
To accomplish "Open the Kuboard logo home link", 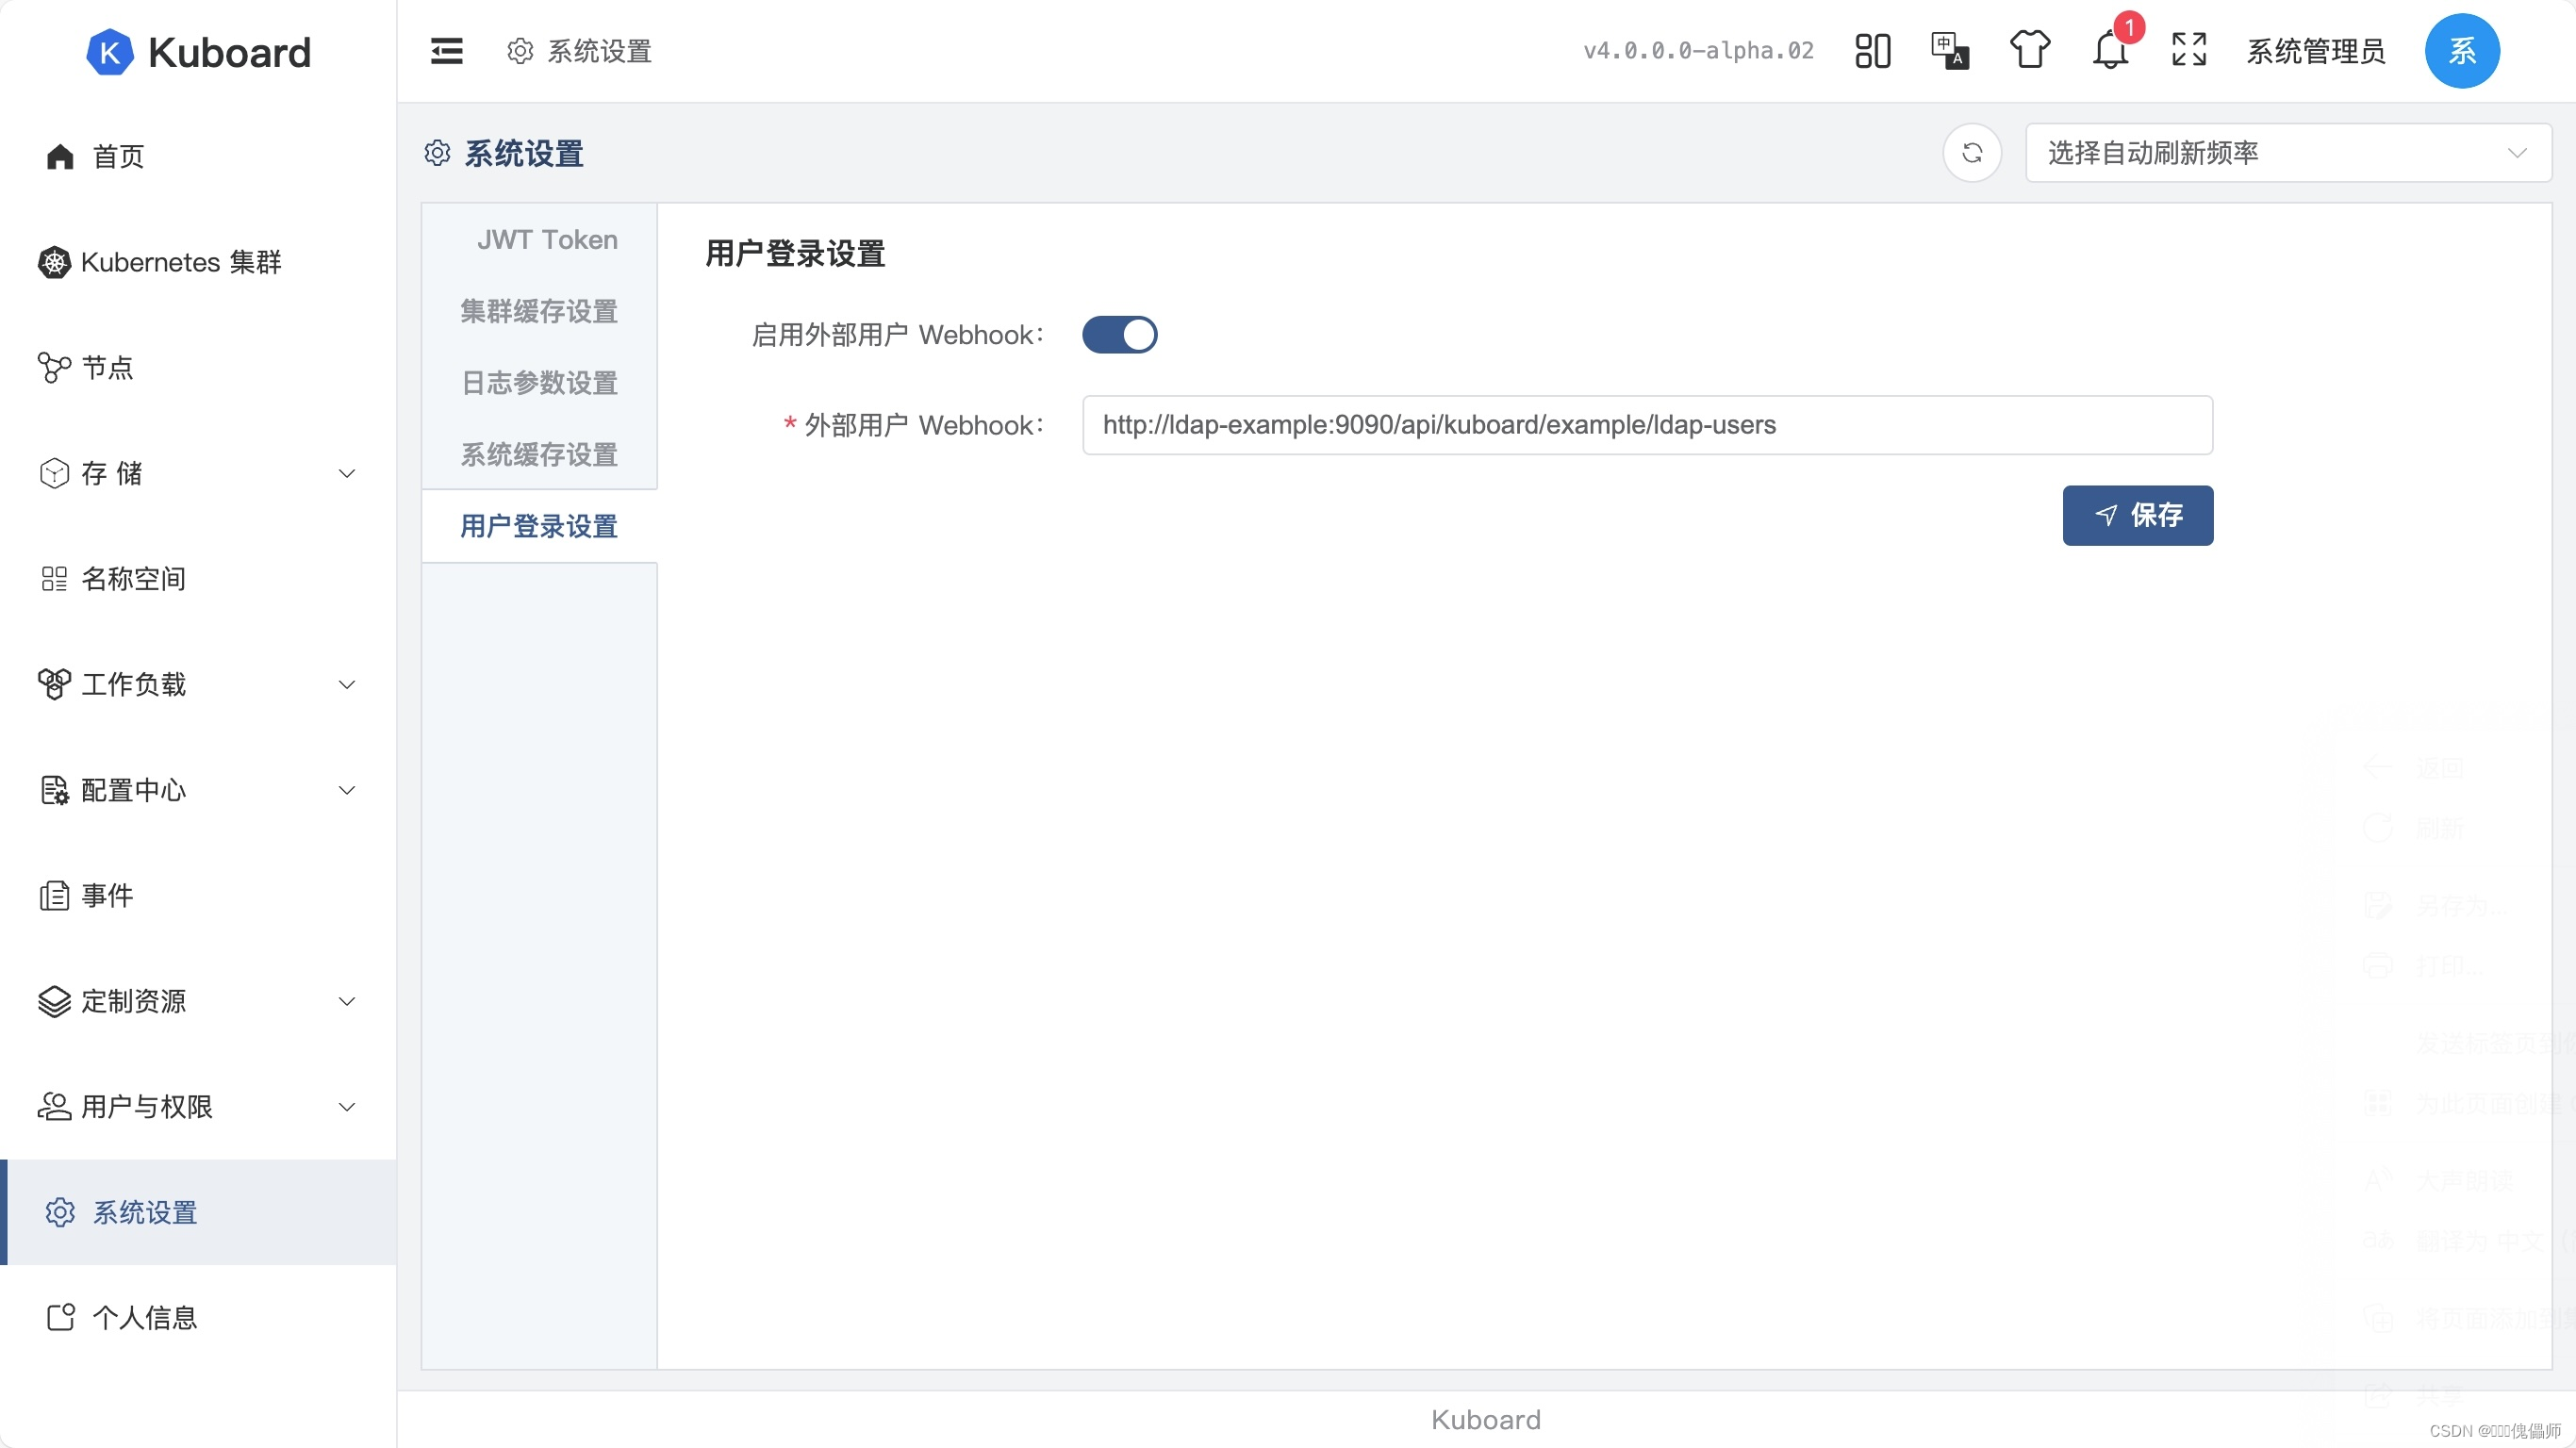I will click(x=199, y=51).
